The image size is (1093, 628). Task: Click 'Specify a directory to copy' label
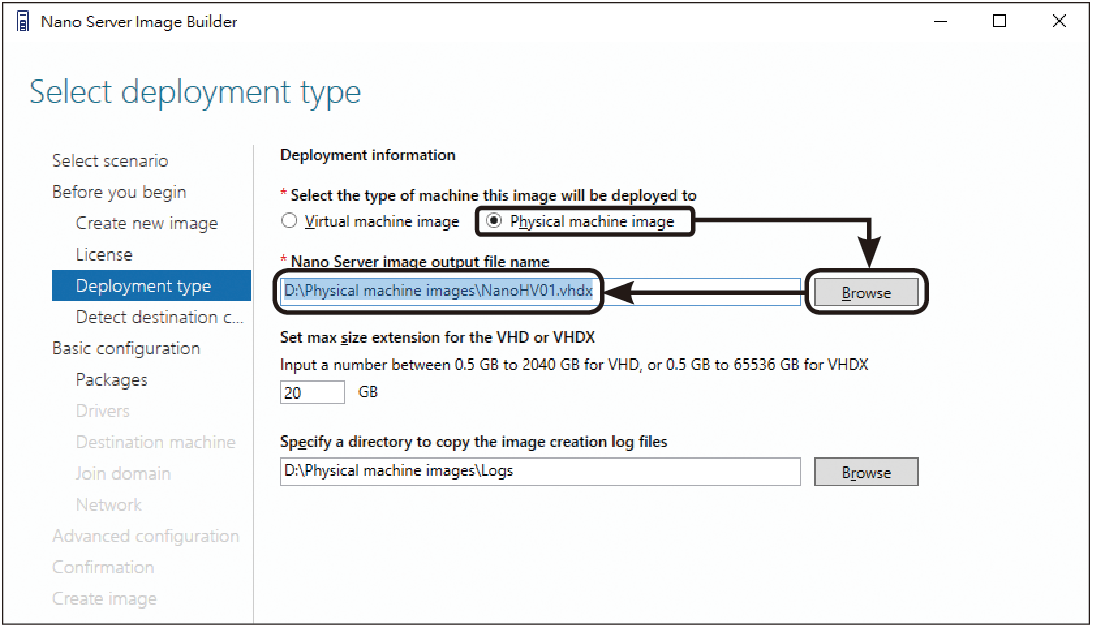coord(473,442)
